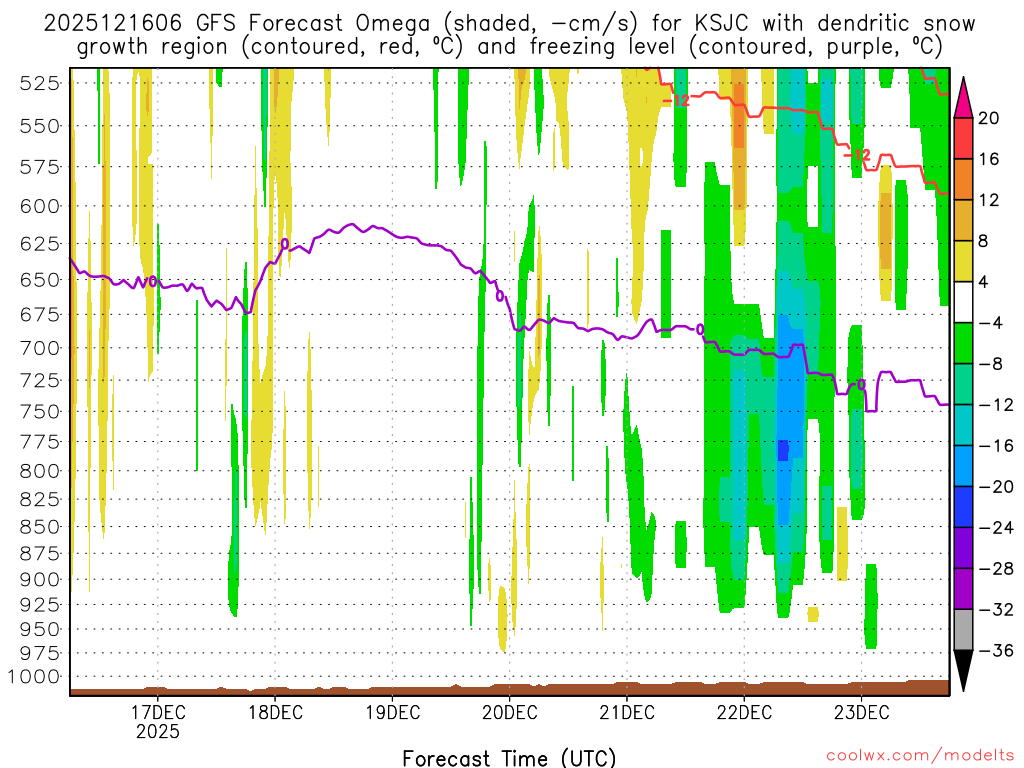1024x768 pixels.
Task: Click the 550 pressure level label
Action: [39, 126]
